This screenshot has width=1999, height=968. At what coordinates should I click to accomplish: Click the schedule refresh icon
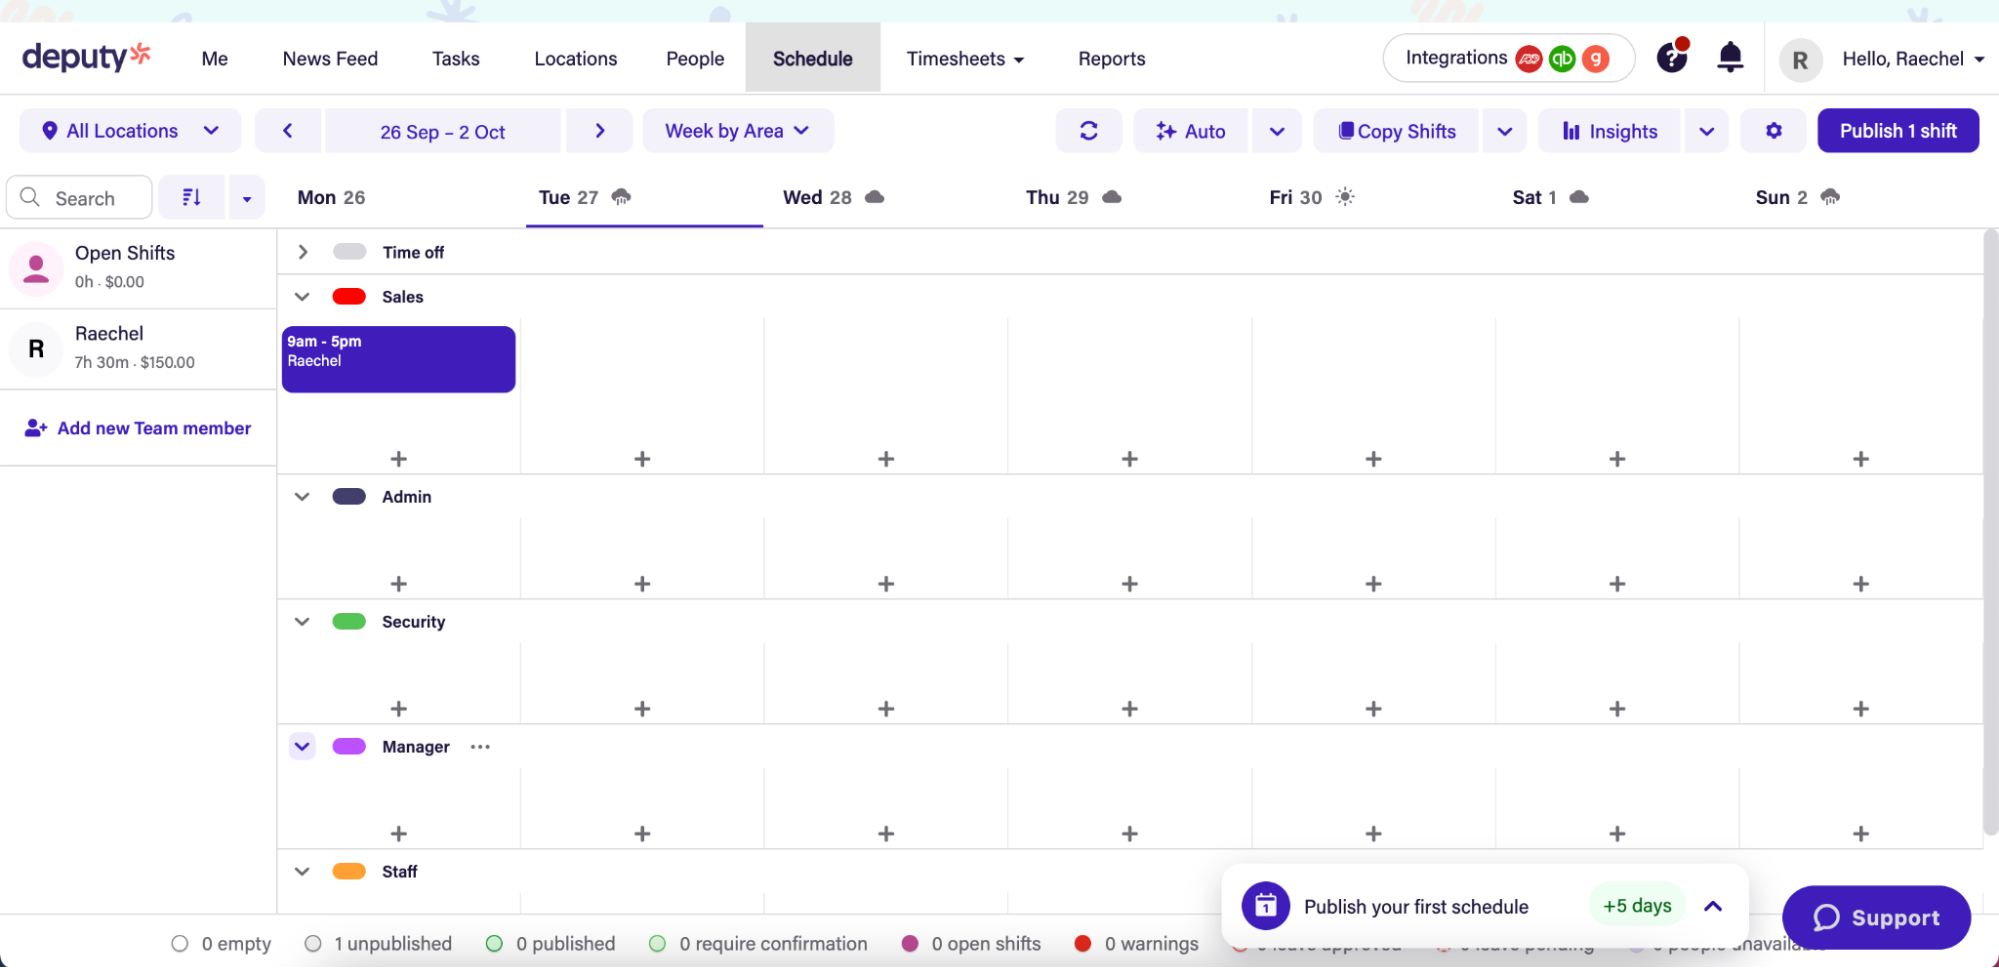1088,130
